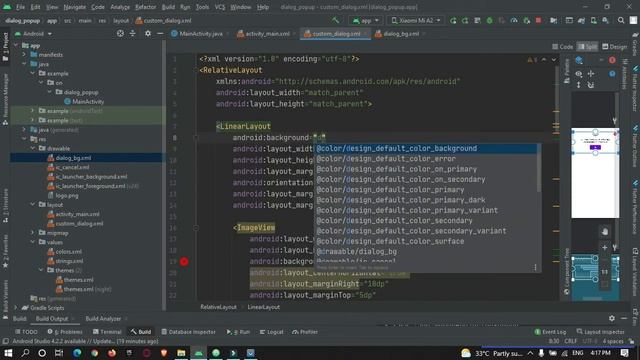Open the Refactor menu

tap(145, 7)
